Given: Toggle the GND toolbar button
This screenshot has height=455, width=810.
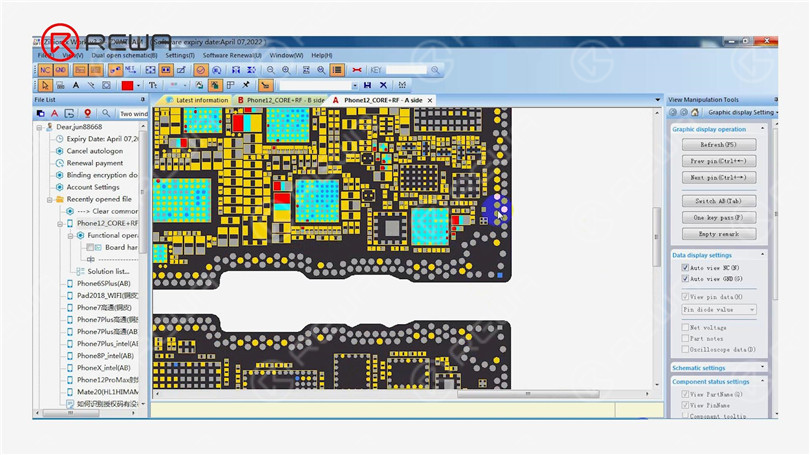Looking at the screenshot, I should coord(60,70).
